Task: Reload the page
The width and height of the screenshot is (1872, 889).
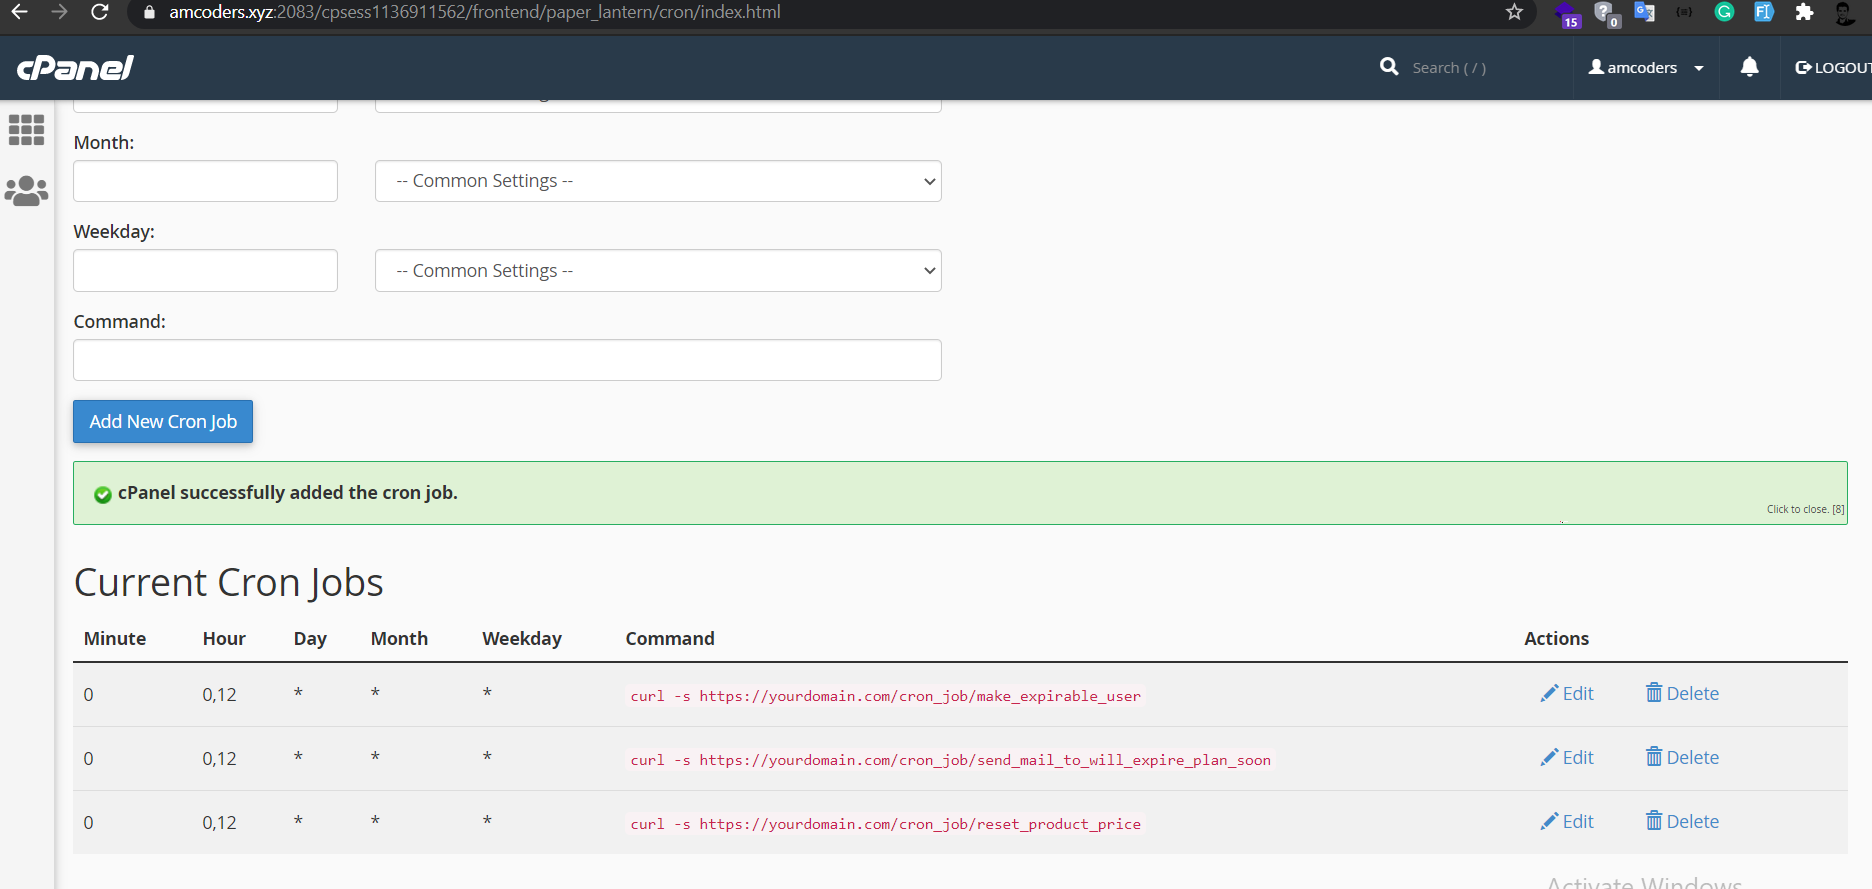Action: 99,12
